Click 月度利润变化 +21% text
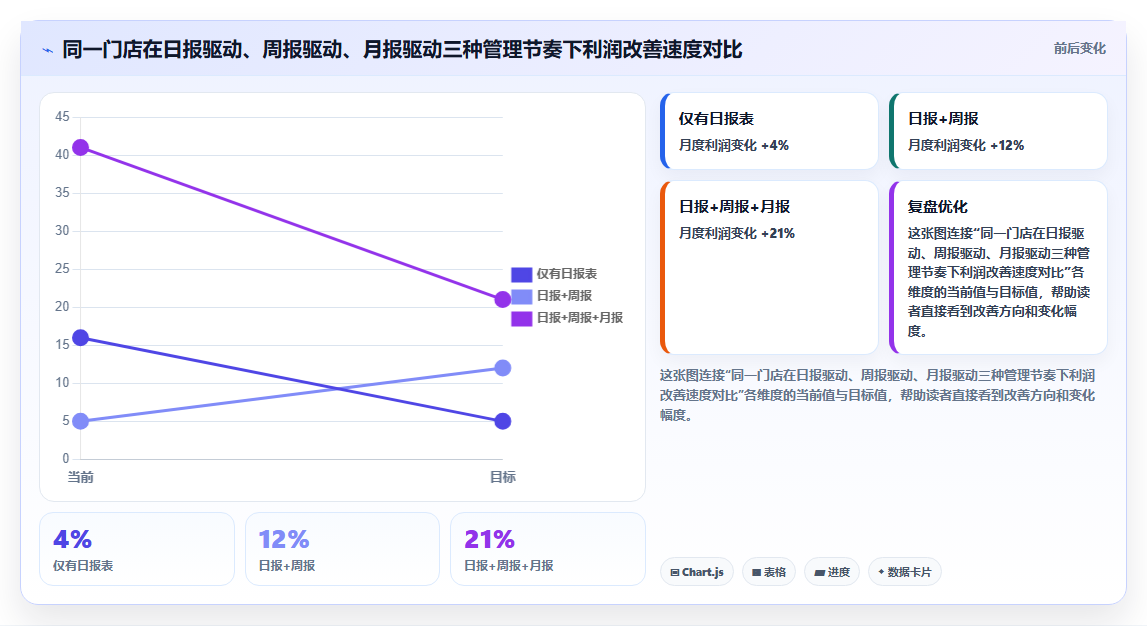The height and width of the screenshot is (626, 1147). (x=737, y=233)
